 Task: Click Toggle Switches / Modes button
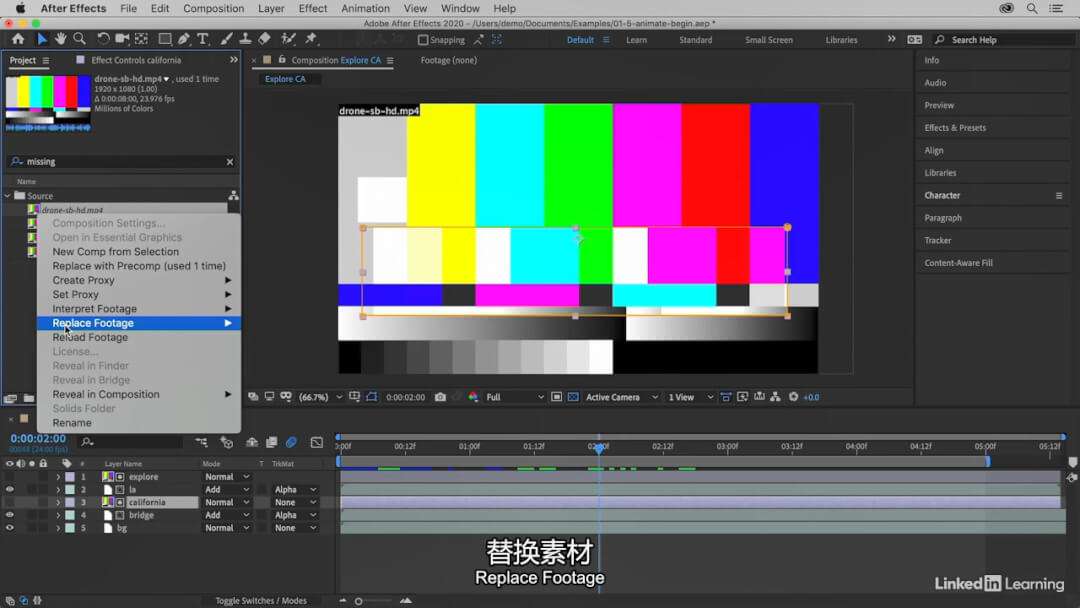coord(261,601)
